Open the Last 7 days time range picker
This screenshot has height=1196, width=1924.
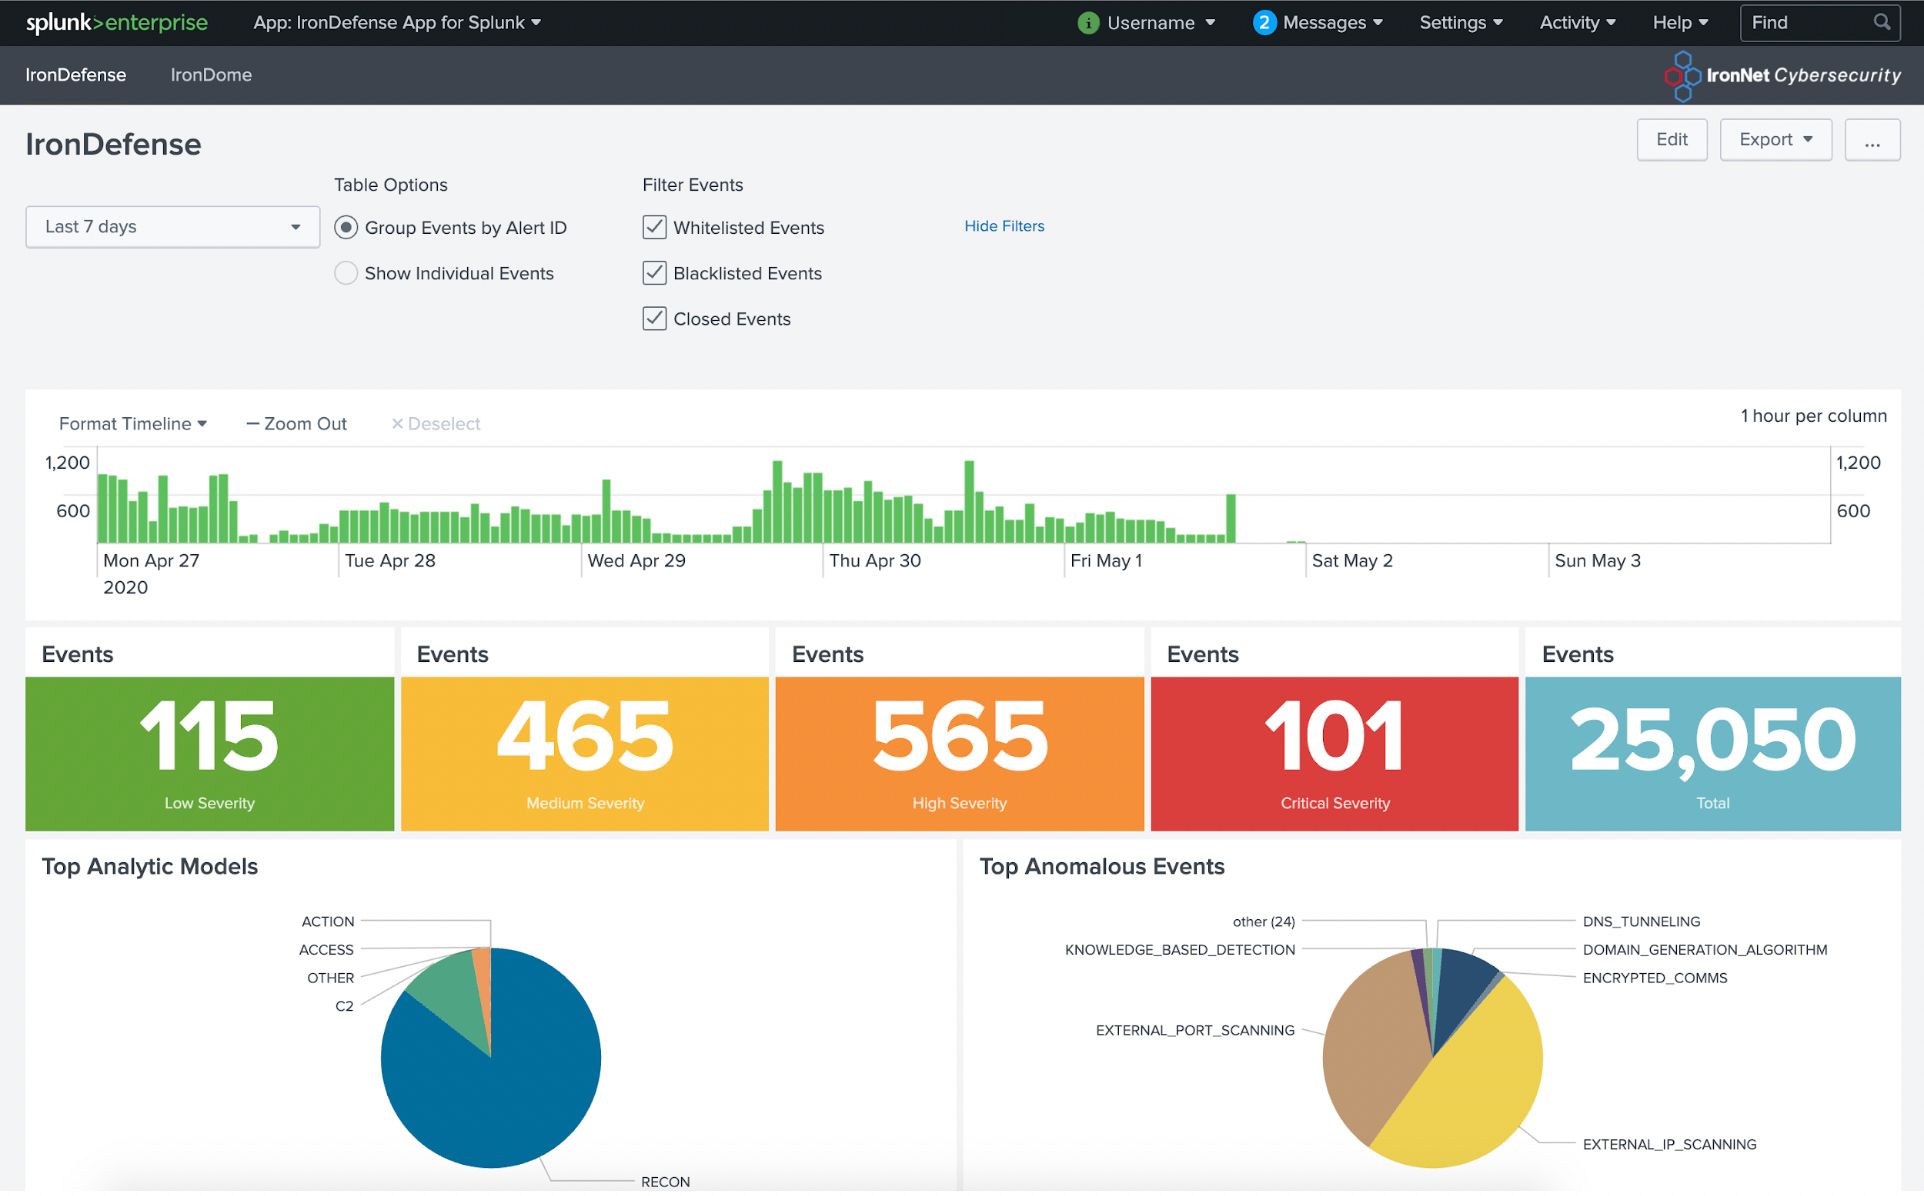coord(172,227)
